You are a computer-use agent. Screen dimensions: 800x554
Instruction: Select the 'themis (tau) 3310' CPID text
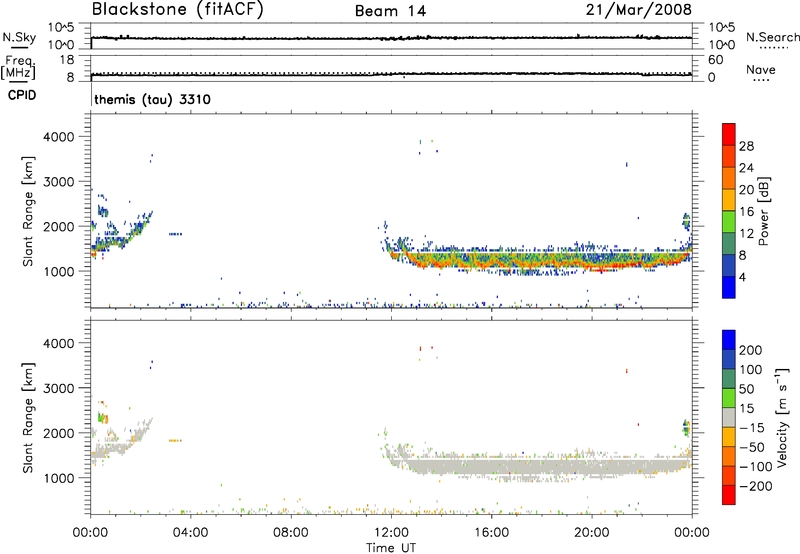152,99
